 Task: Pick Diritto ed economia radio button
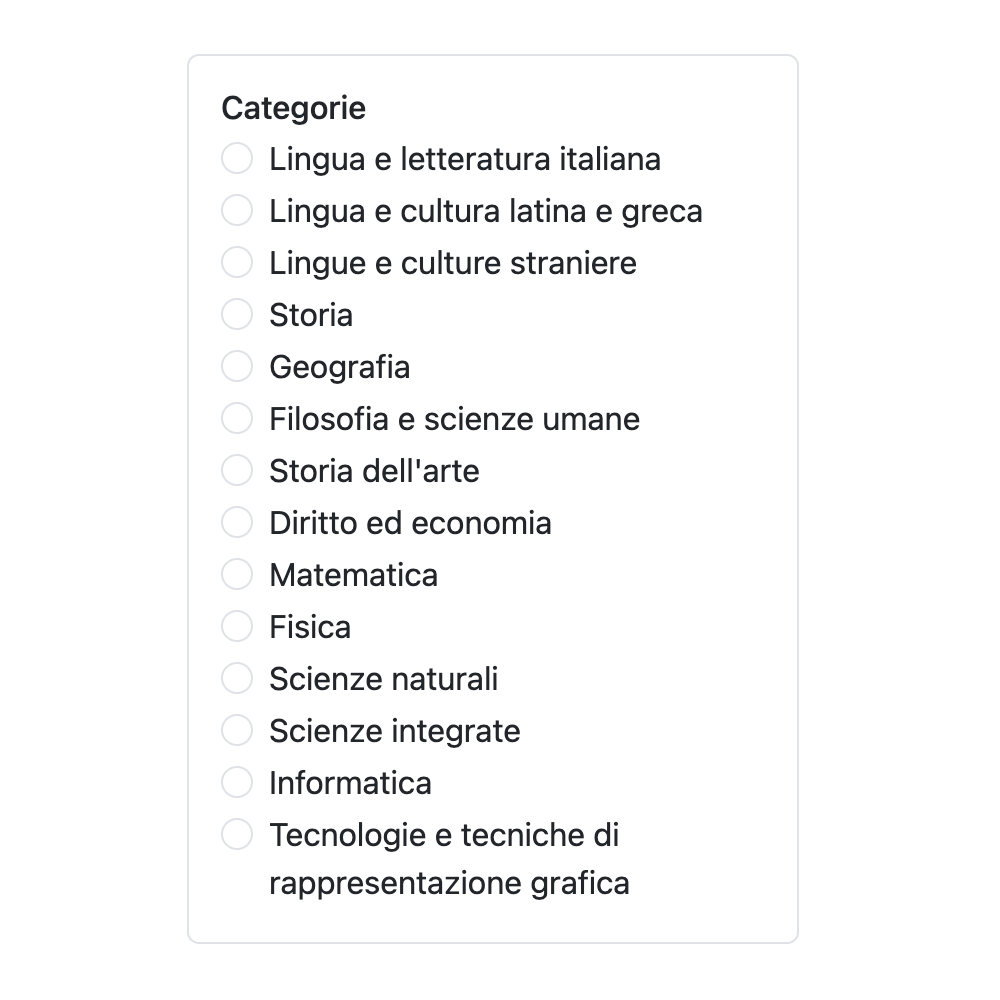click(x=237, y=522)
